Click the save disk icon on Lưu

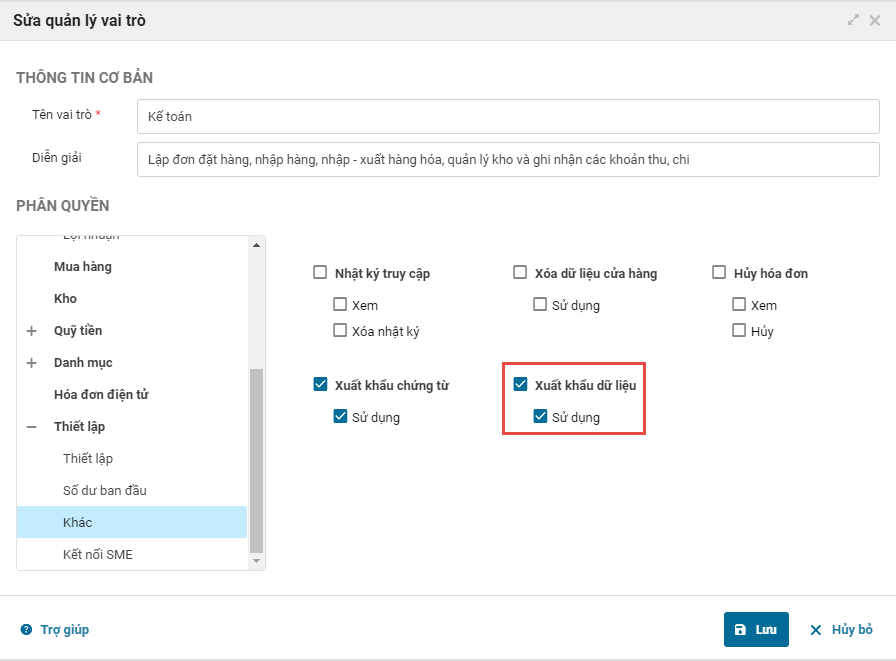[x=740, y=630]
